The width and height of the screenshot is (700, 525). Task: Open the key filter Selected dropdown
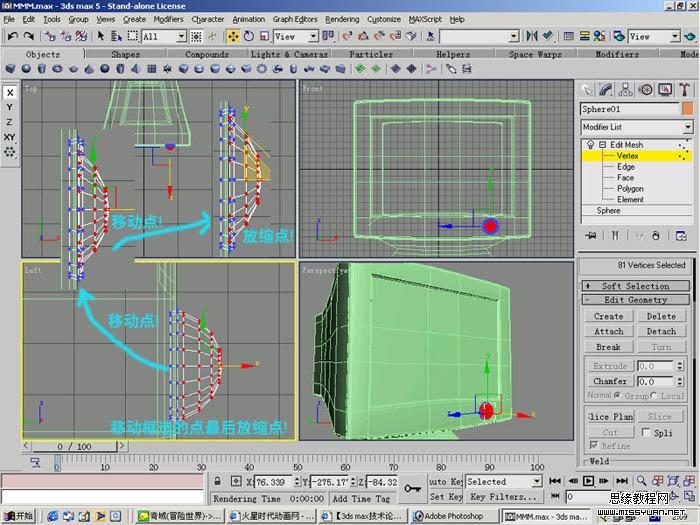pyautogui.click(x=537, y=481)
